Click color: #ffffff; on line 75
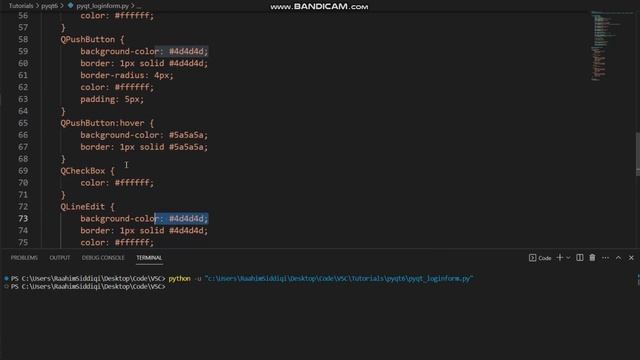This screenshot has width=640, height=360. (x=117, y=242)
